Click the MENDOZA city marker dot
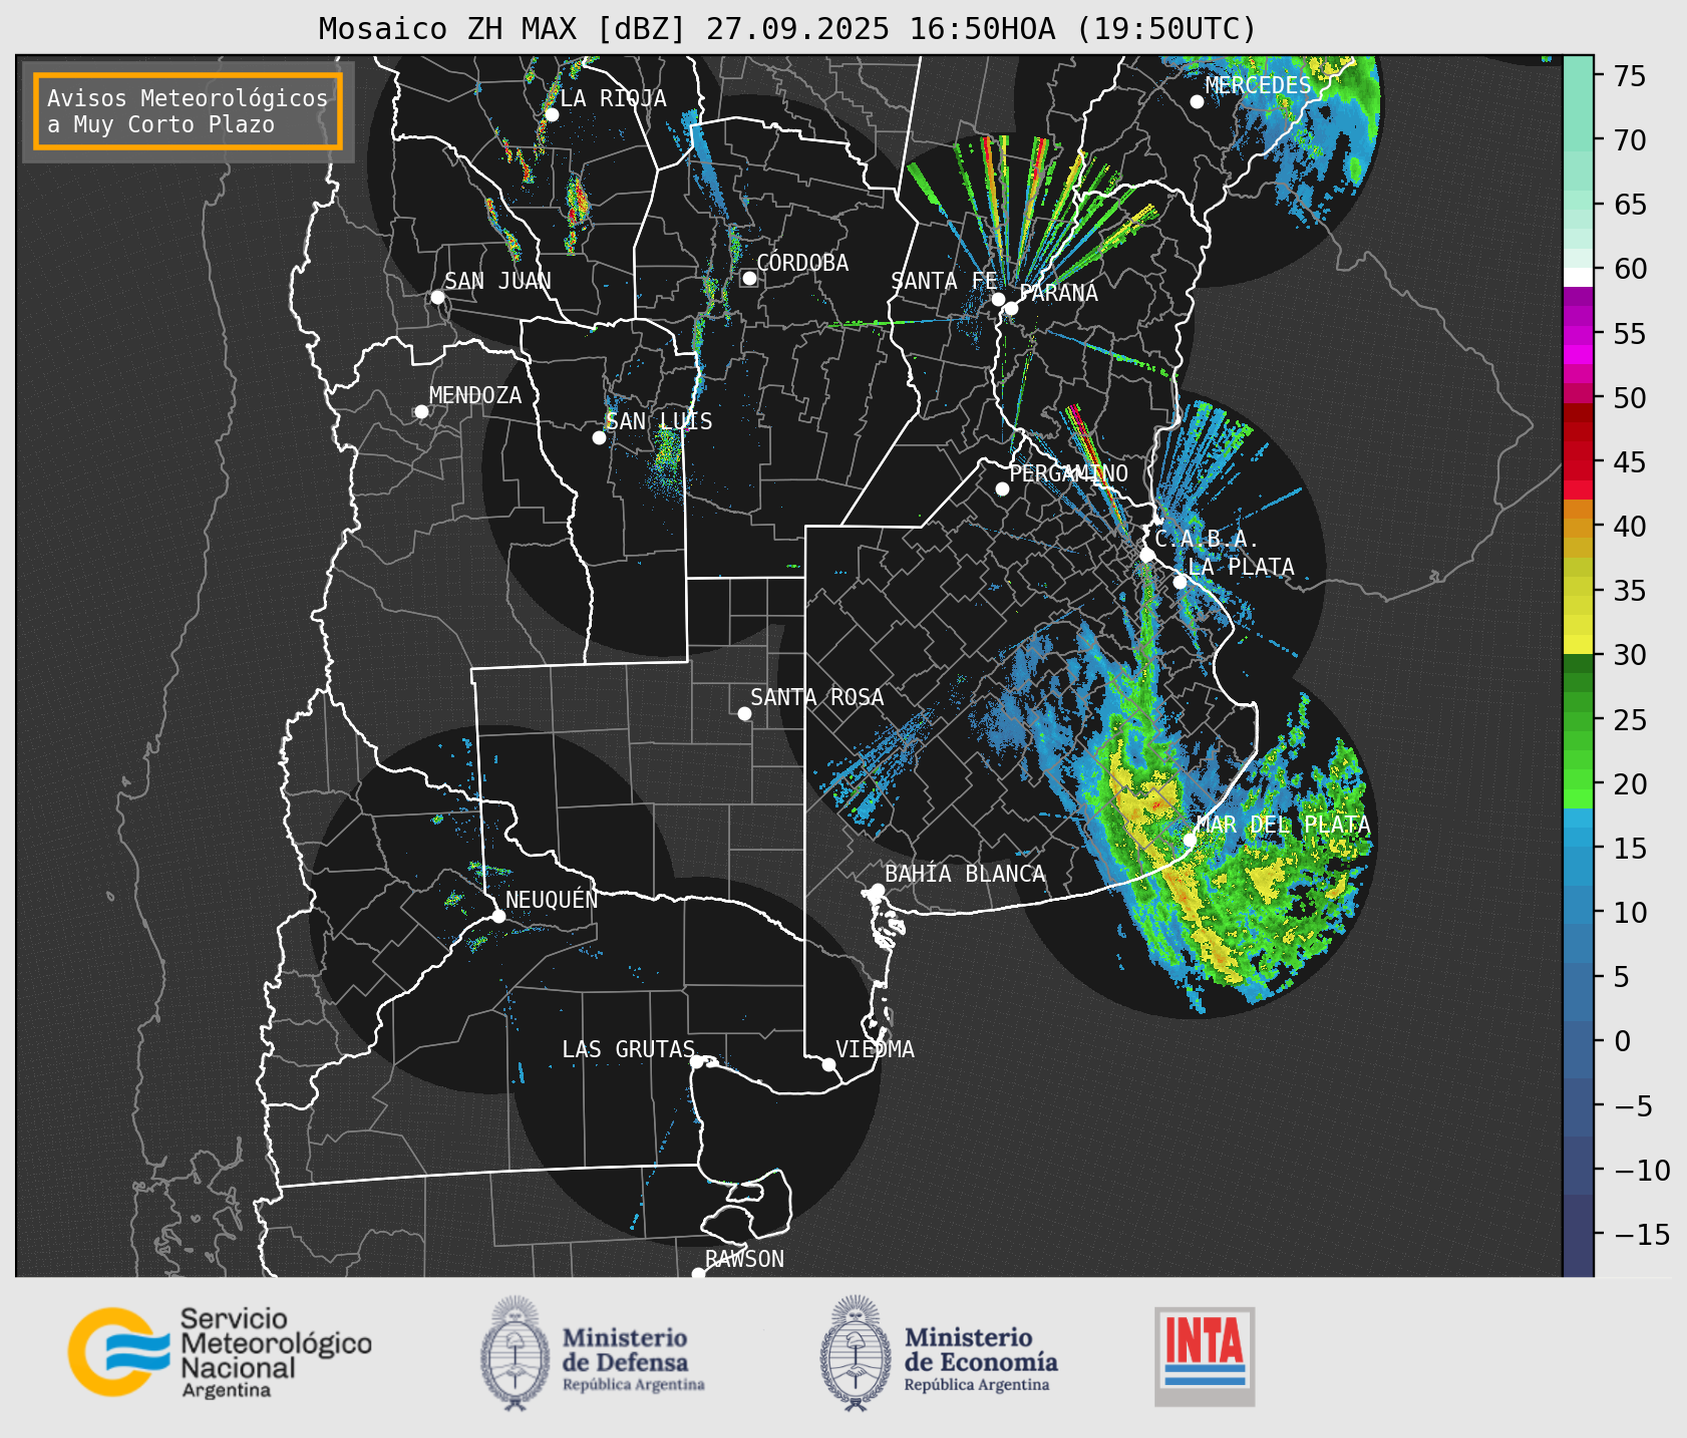1687x1438 pixels. (421, 412)
